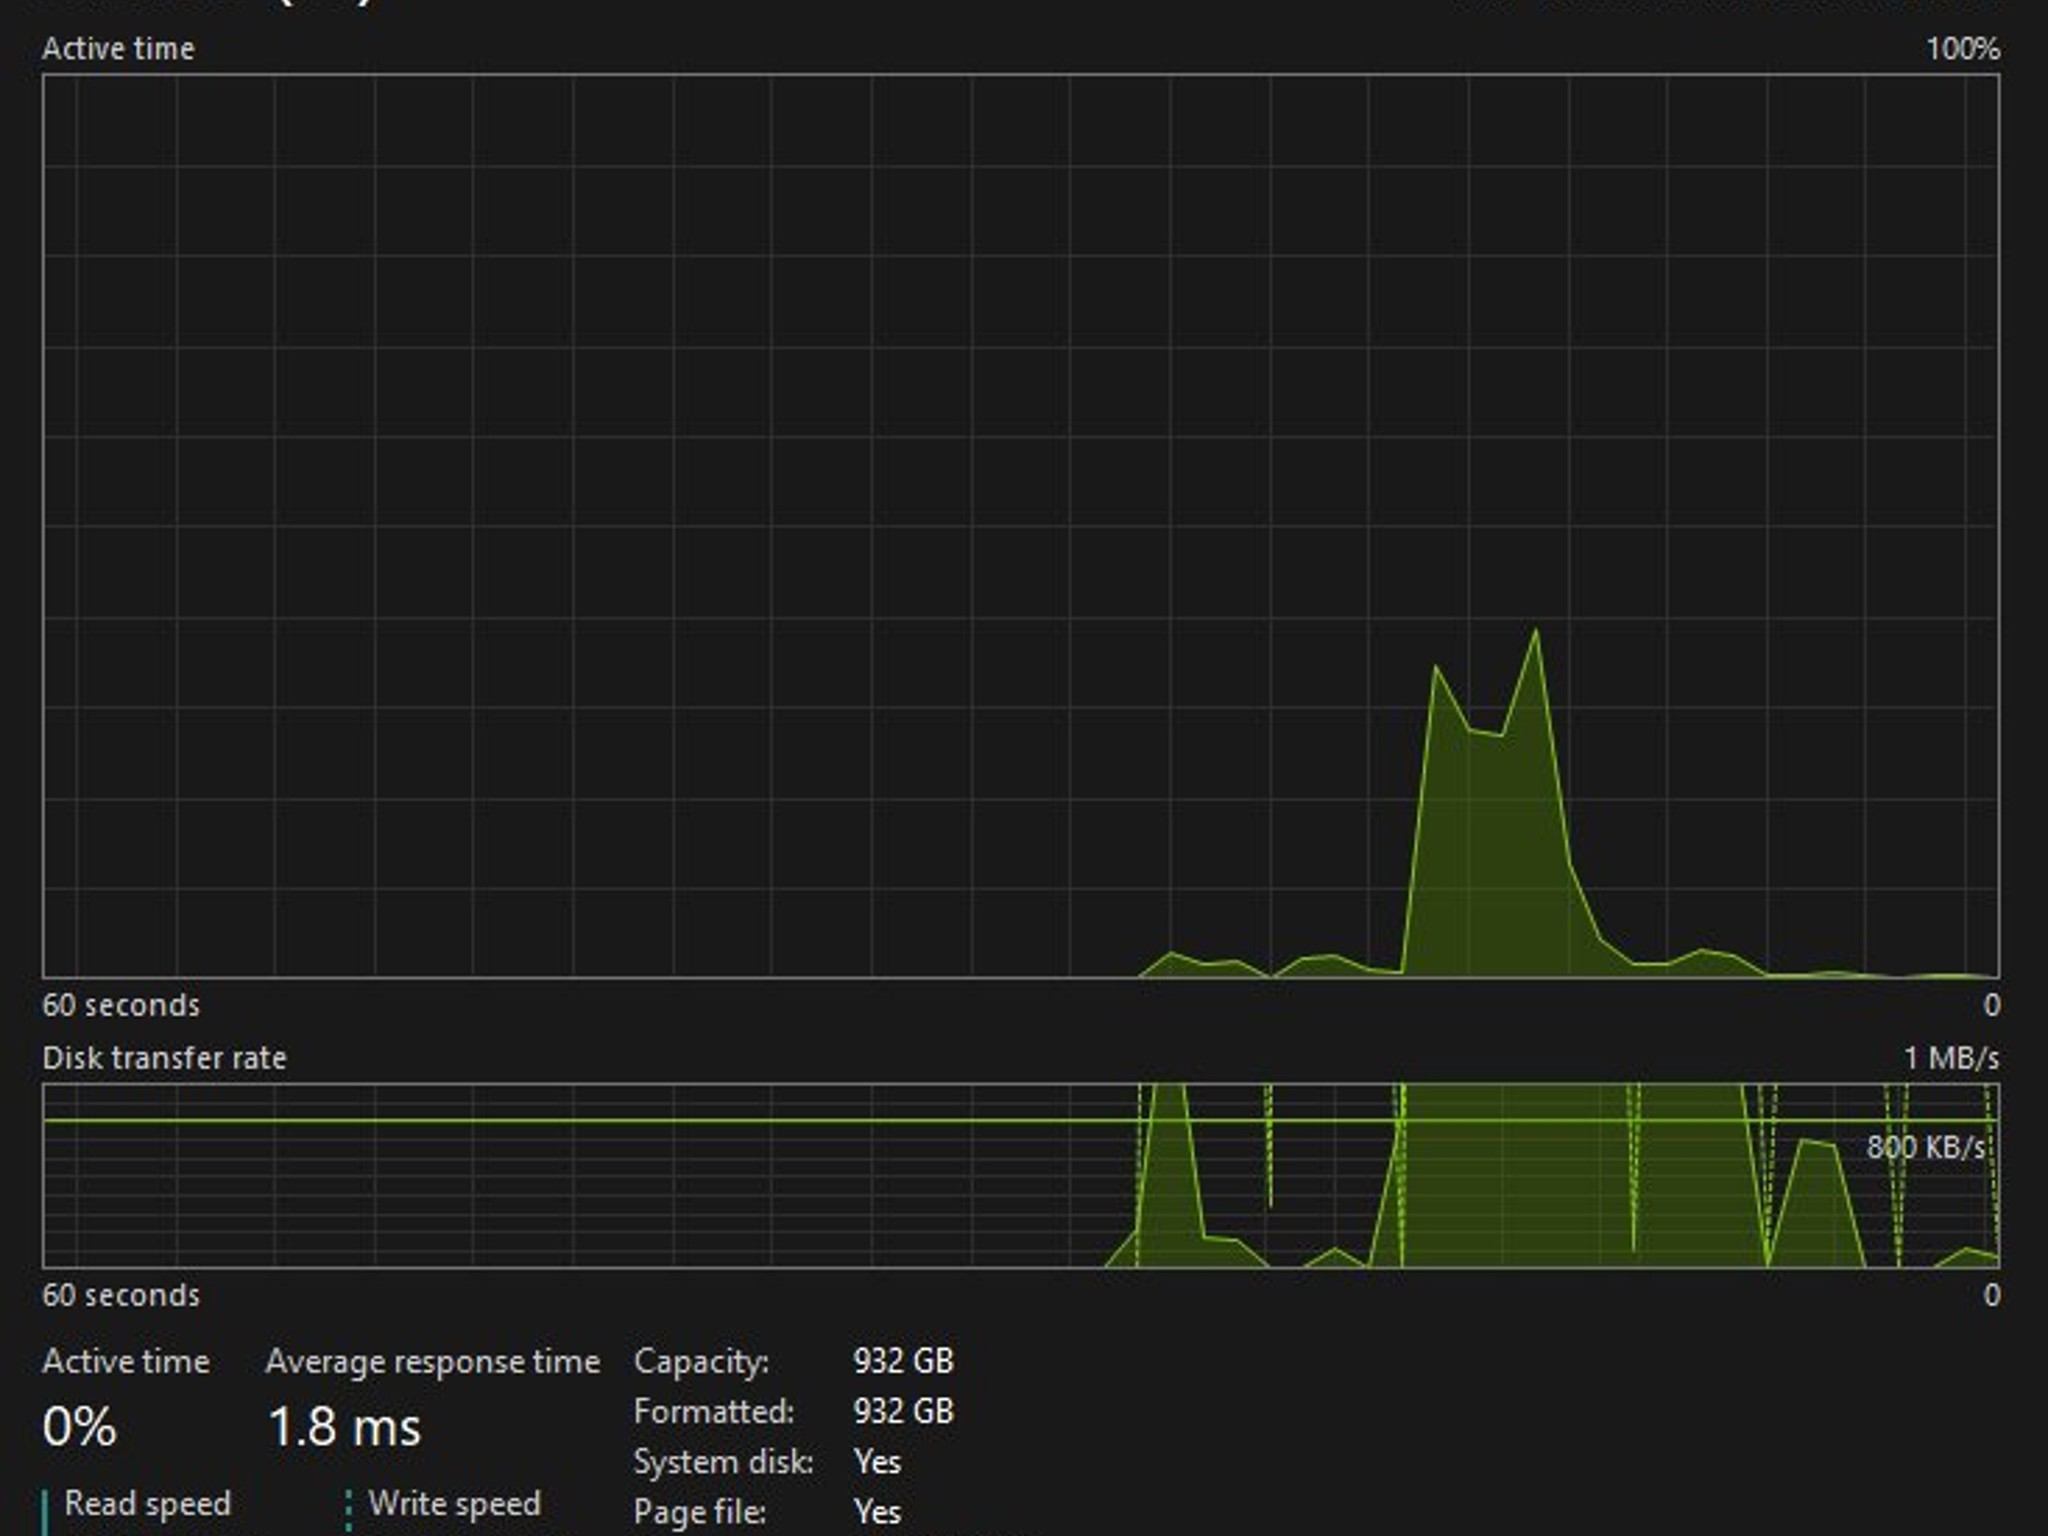Click the Read speed legend label

coord(147,1504)
